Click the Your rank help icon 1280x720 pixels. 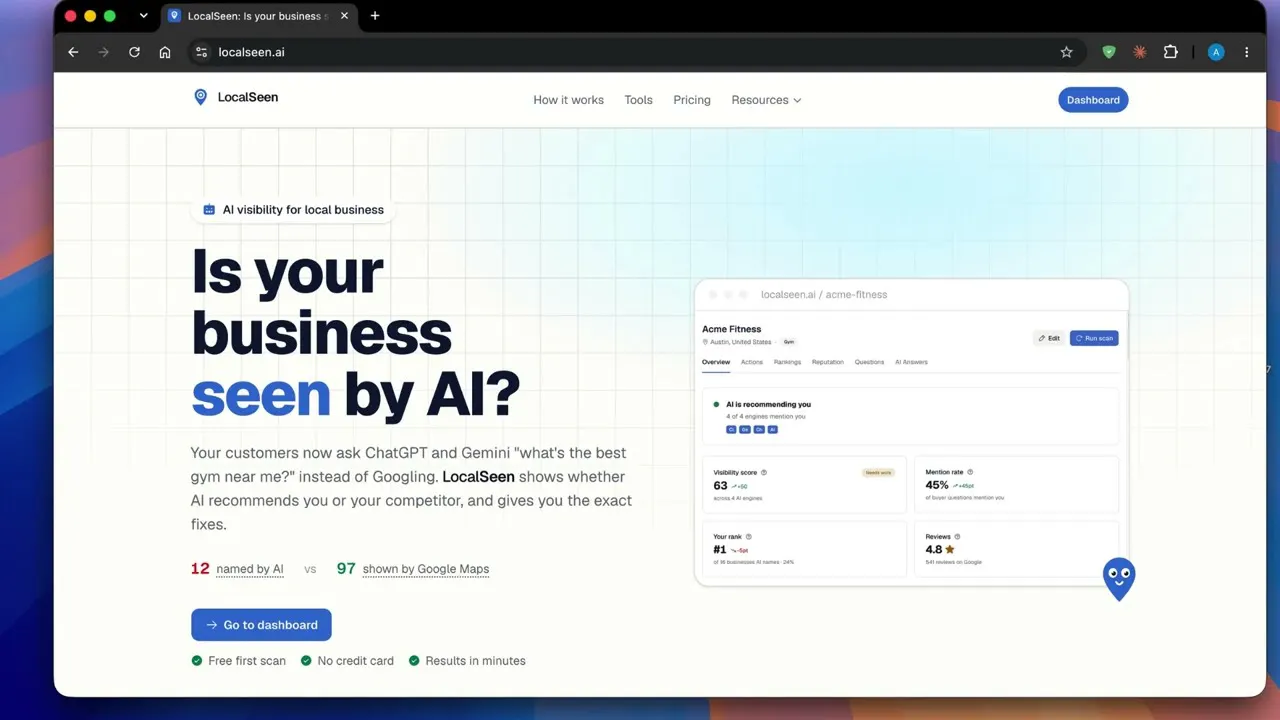coord(748,537)
